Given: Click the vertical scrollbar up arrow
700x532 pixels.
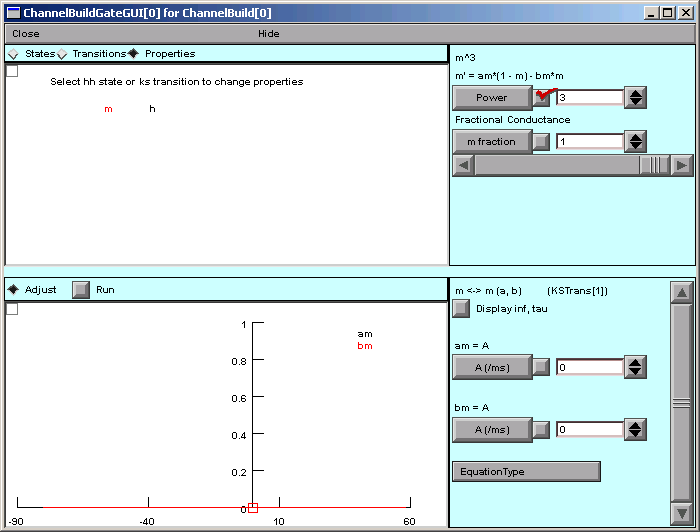Looking at the screenshot, I should pyautogui.click(x=681, y=292).
